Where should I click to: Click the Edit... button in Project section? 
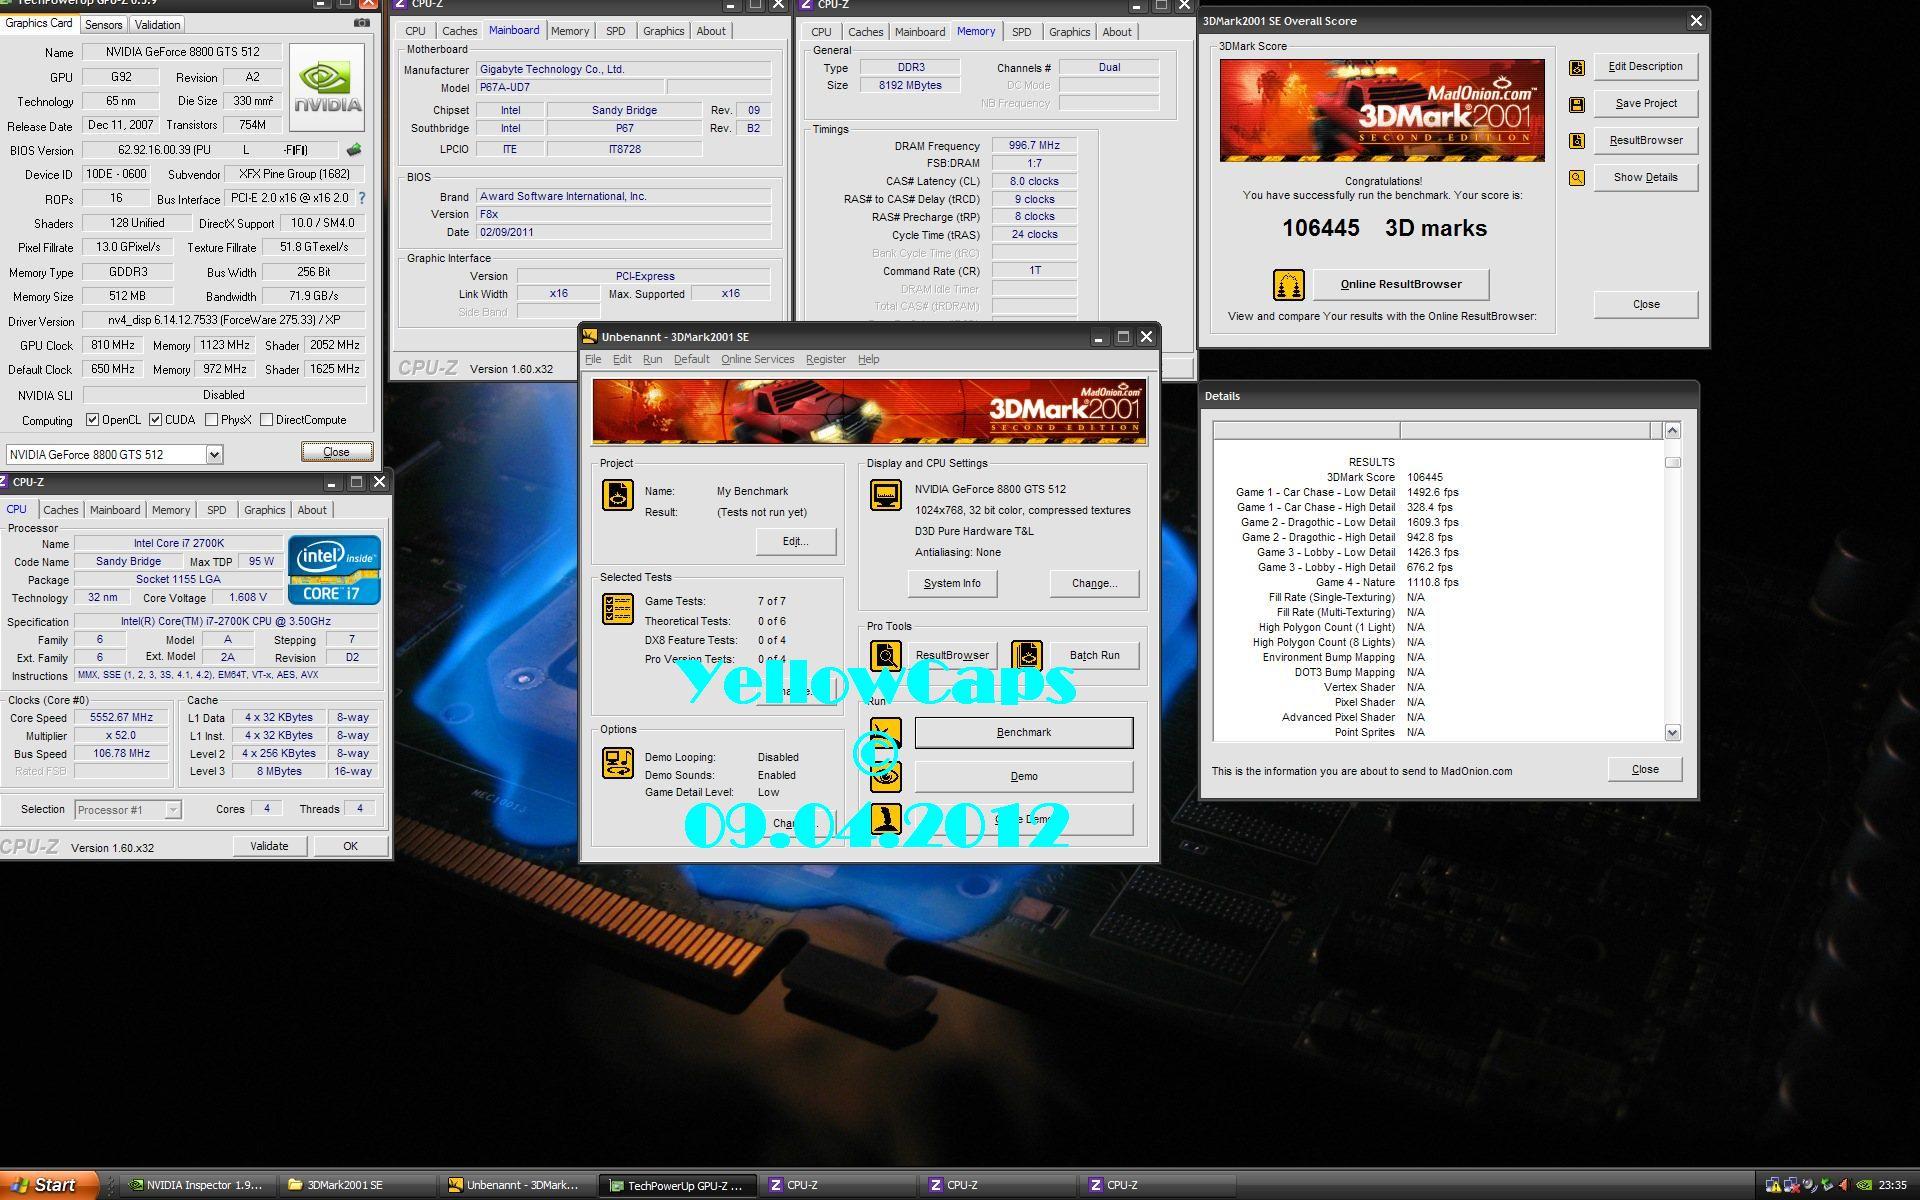795,542
